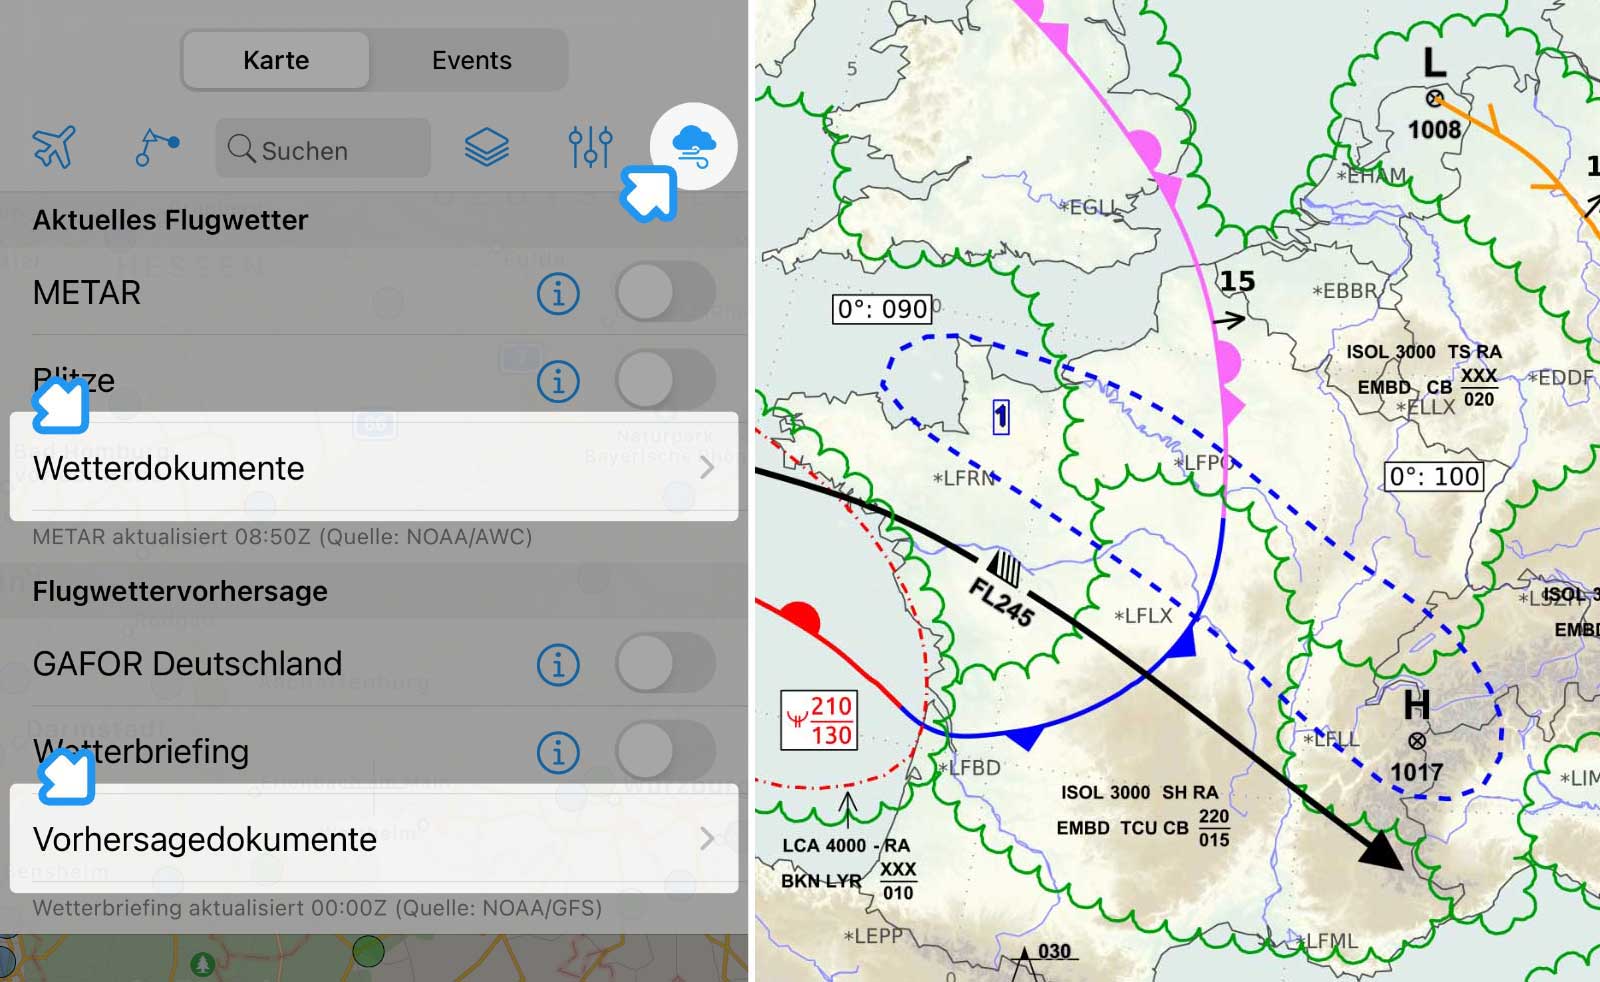Open the map layers icon

click(487, 146)
